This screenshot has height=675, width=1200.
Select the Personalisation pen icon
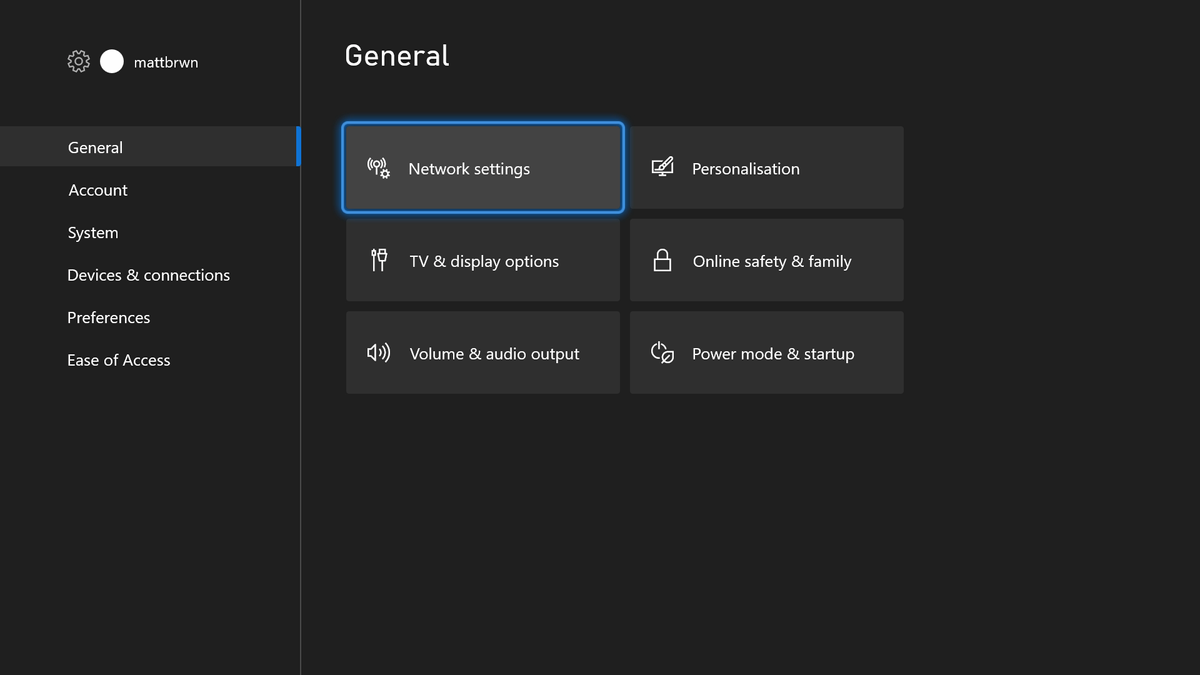662,168
